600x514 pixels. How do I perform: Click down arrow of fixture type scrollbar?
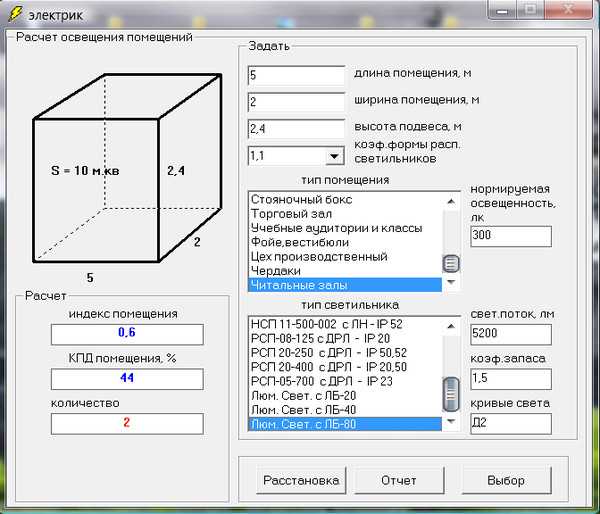coord(451,421)
